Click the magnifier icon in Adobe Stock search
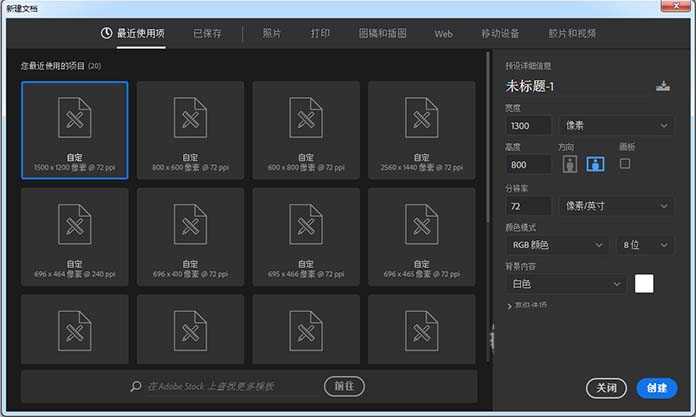The height and width of the screenshot is (417, 696). pos(136,386)
